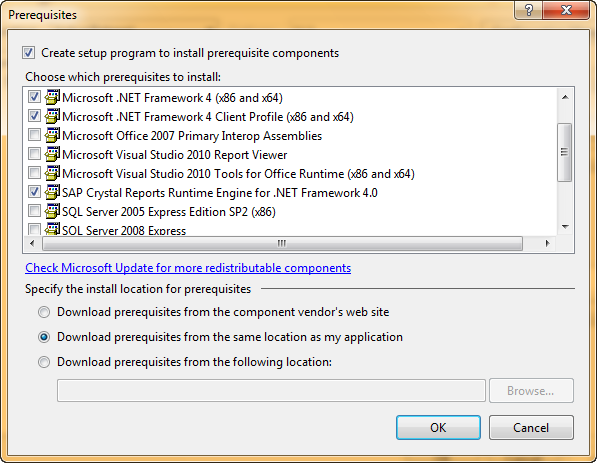The width and height of the screenshot is (597, 463).
Task: Uncheck Microsoft .NET Framework 4 (x86 and x64)
Action: point(34,97)
